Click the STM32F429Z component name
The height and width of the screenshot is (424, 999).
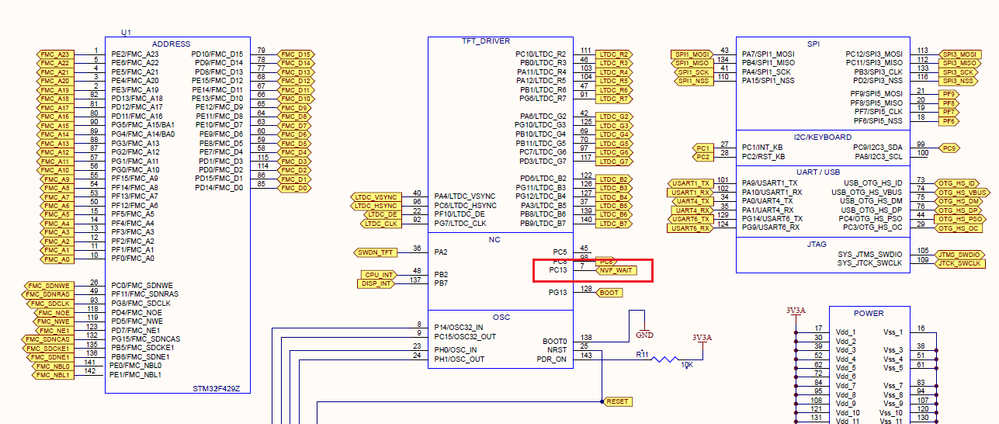(x=218, y=388)
